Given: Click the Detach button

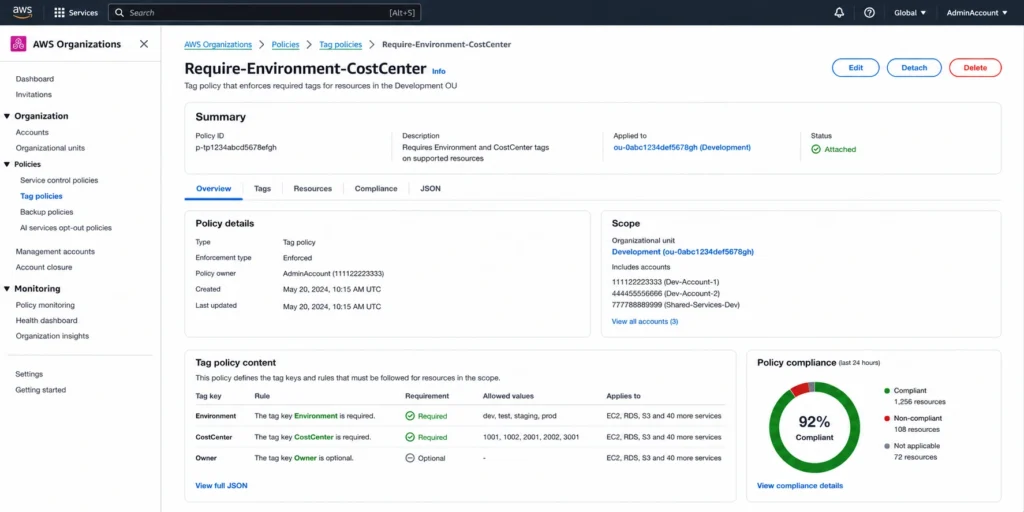Looking at the screenshot, I should (x=914, y=68).
